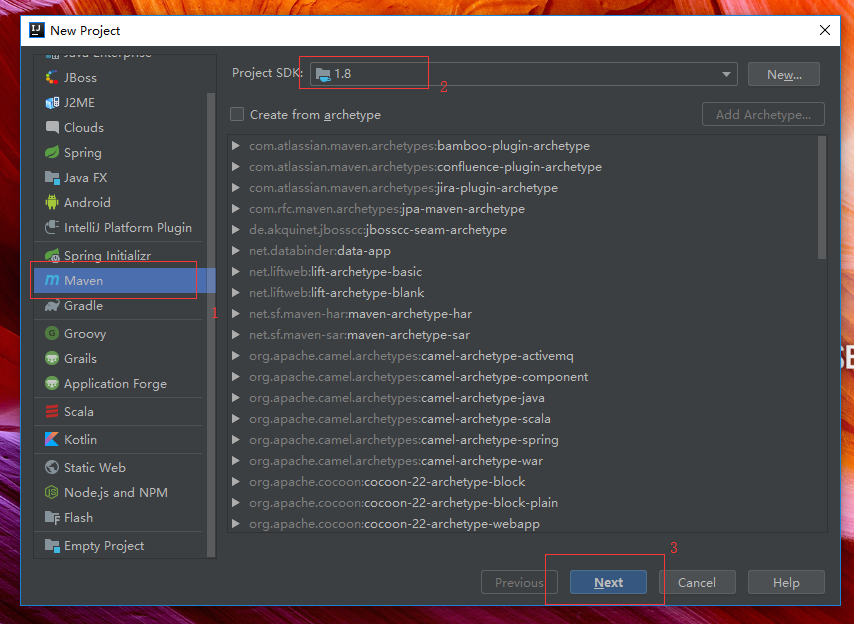
Task: Select cocoon-22-archetype-block row text
Action: click(x=387, y=481)
